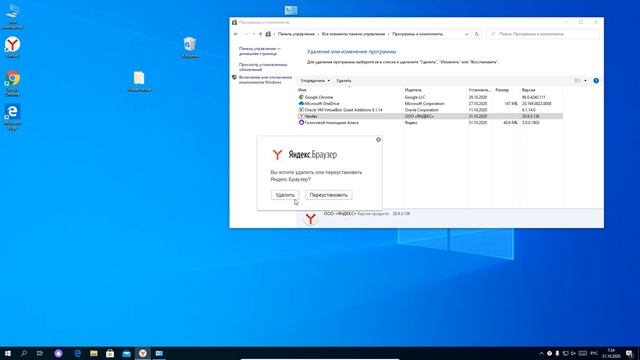Open the blue help icon
The image size is (640, 360).
[596, 81]
